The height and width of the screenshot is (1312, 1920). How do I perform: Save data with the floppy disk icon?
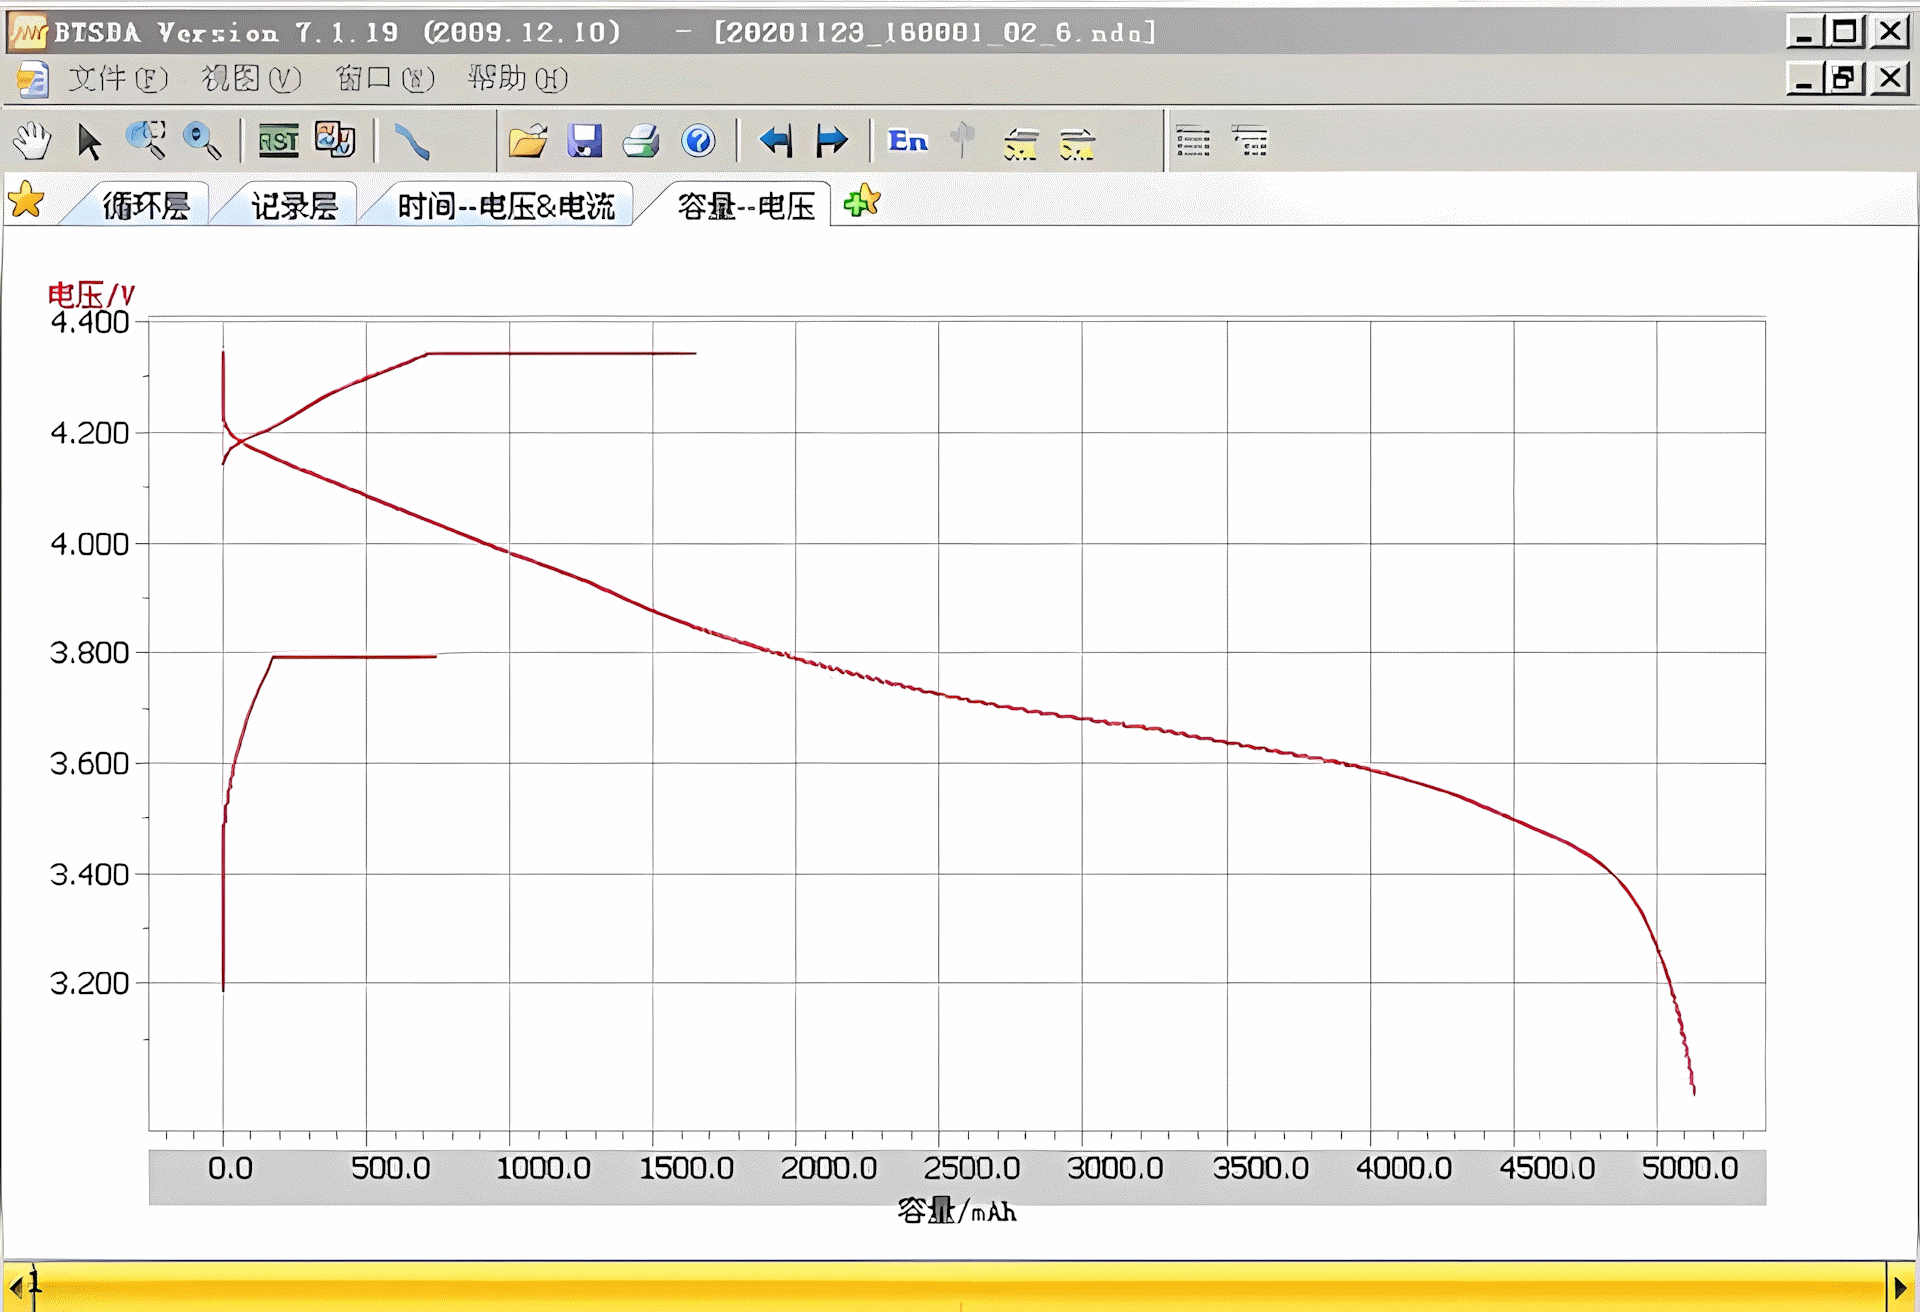pos(584,141)
